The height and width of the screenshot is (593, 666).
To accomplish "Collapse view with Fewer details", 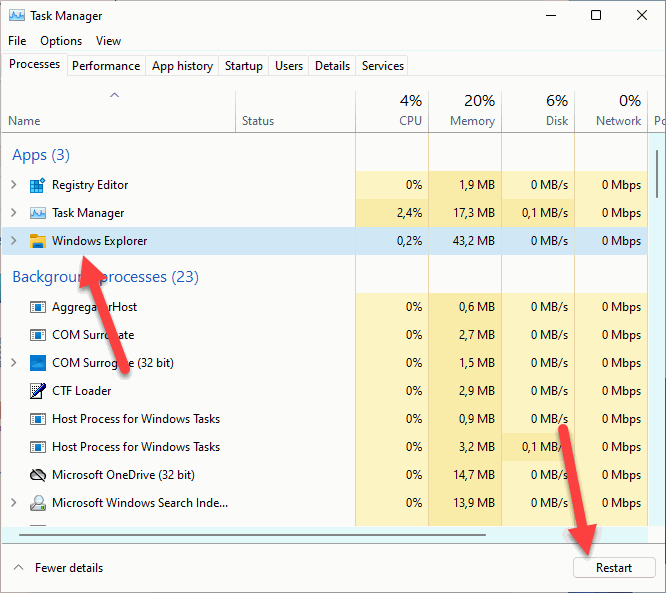I will pyautogui.click(x=59, y=568).
